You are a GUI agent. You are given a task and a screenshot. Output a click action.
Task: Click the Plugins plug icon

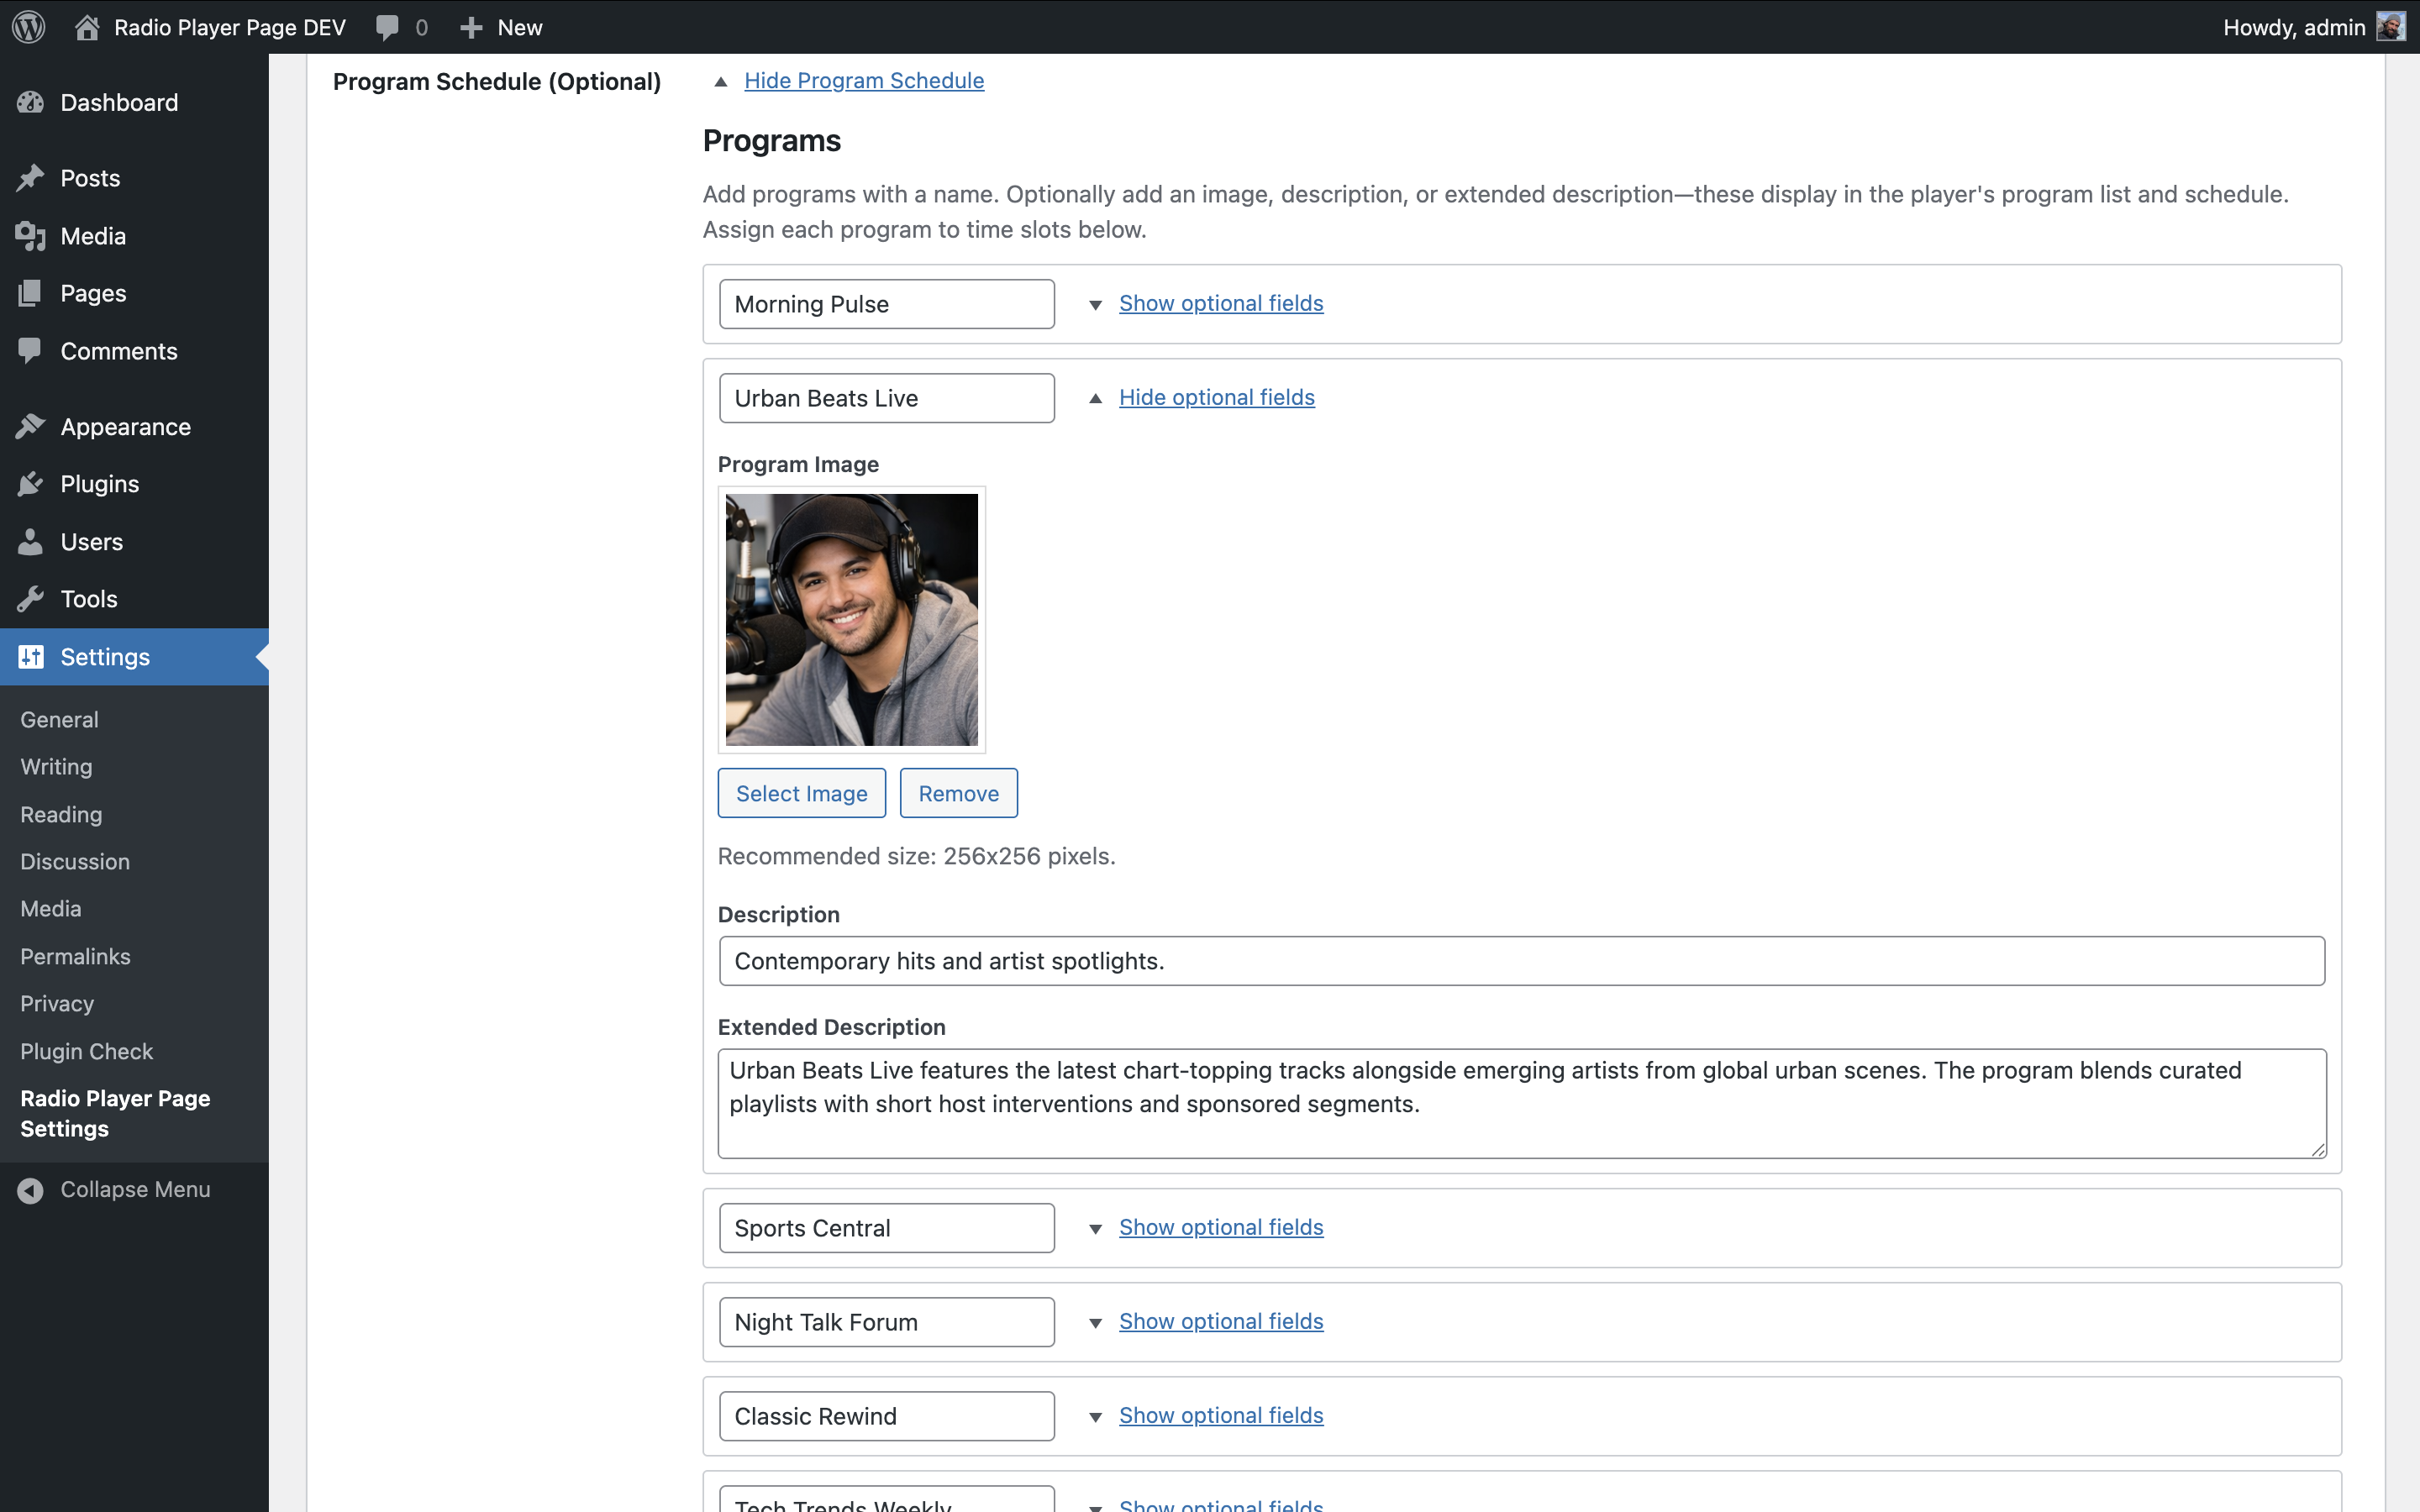click(x=30, y=484)
